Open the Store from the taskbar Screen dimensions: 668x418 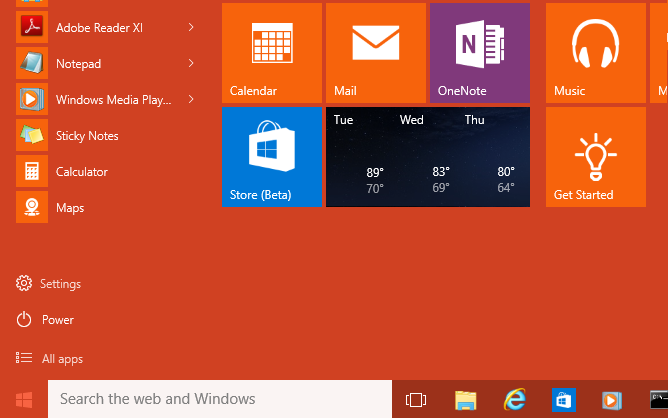point(564,400)
